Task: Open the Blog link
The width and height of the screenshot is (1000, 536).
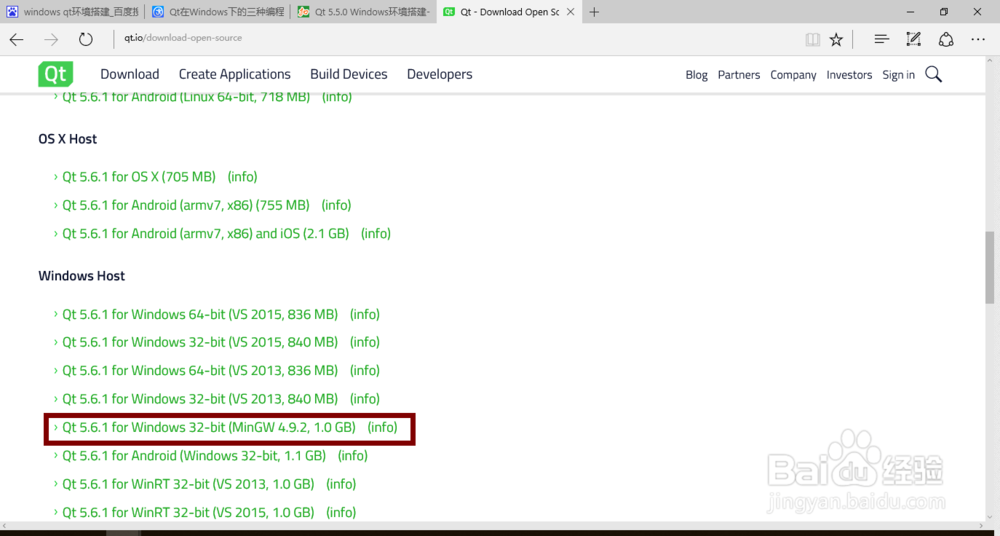Action: point(696,75)
